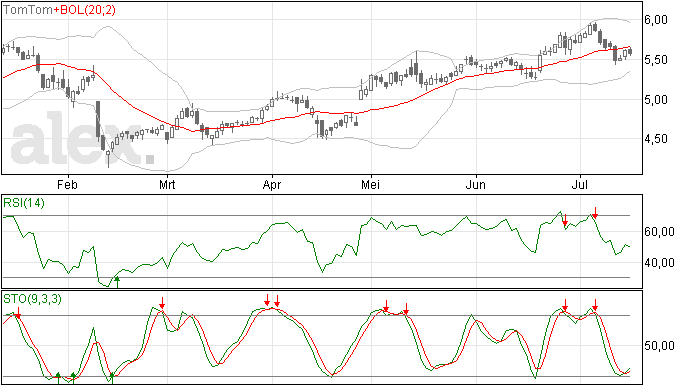This screenshot has width=690, height=387.
Task: Select the 50,00 stochastic axis value
Action: click(659, 346)
